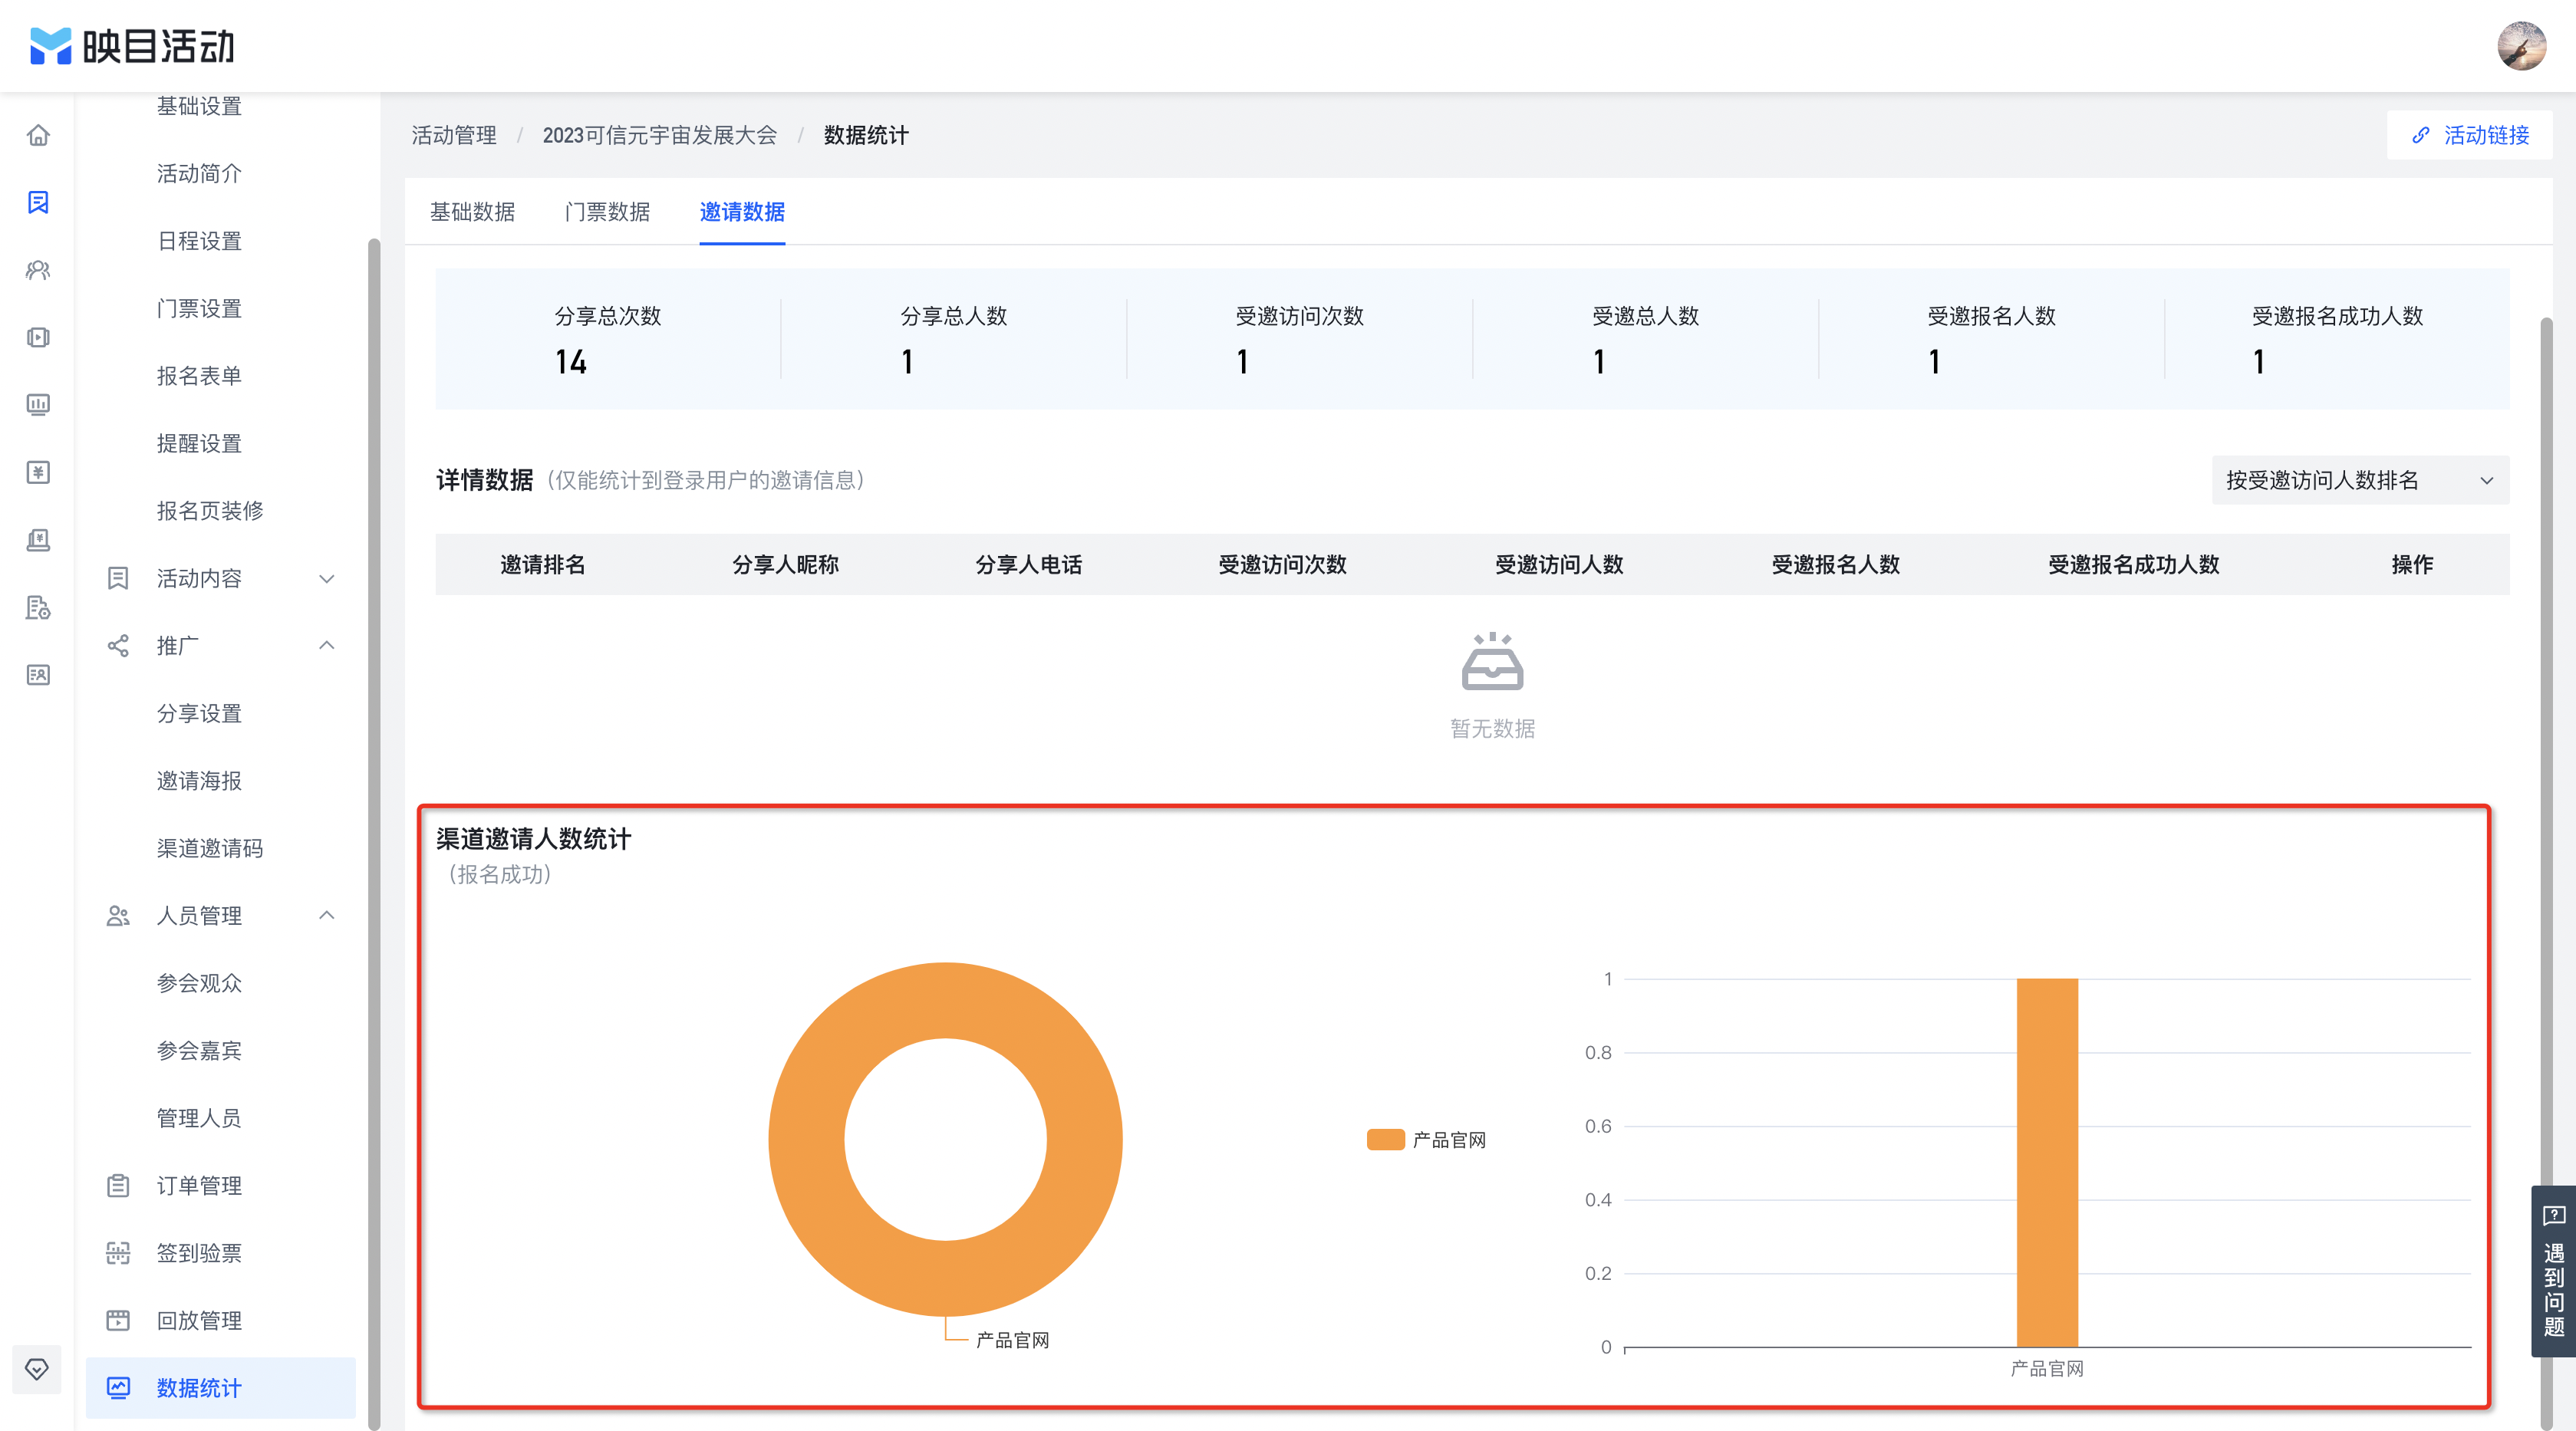Open 管理人员 in sidebar menu
The image size is (2576, 1431).
(199, 1118)
